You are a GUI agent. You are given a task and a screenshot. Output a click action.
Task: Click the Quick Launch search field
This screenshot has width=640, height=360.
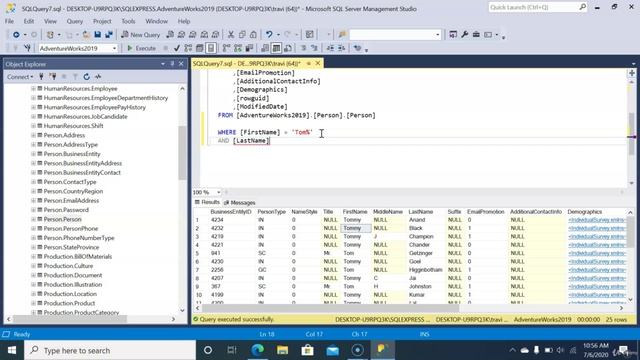click(538, 7)
